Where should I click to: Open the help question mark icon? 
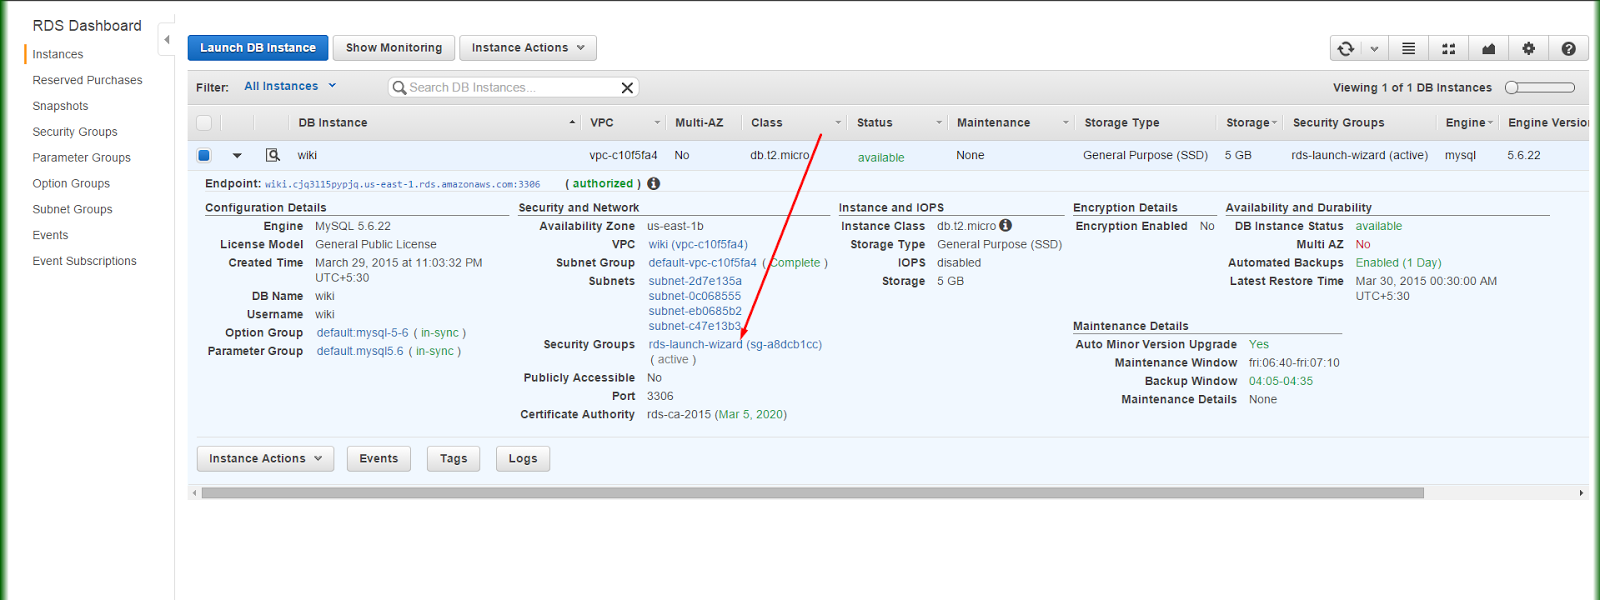(x=1568, y=48)
